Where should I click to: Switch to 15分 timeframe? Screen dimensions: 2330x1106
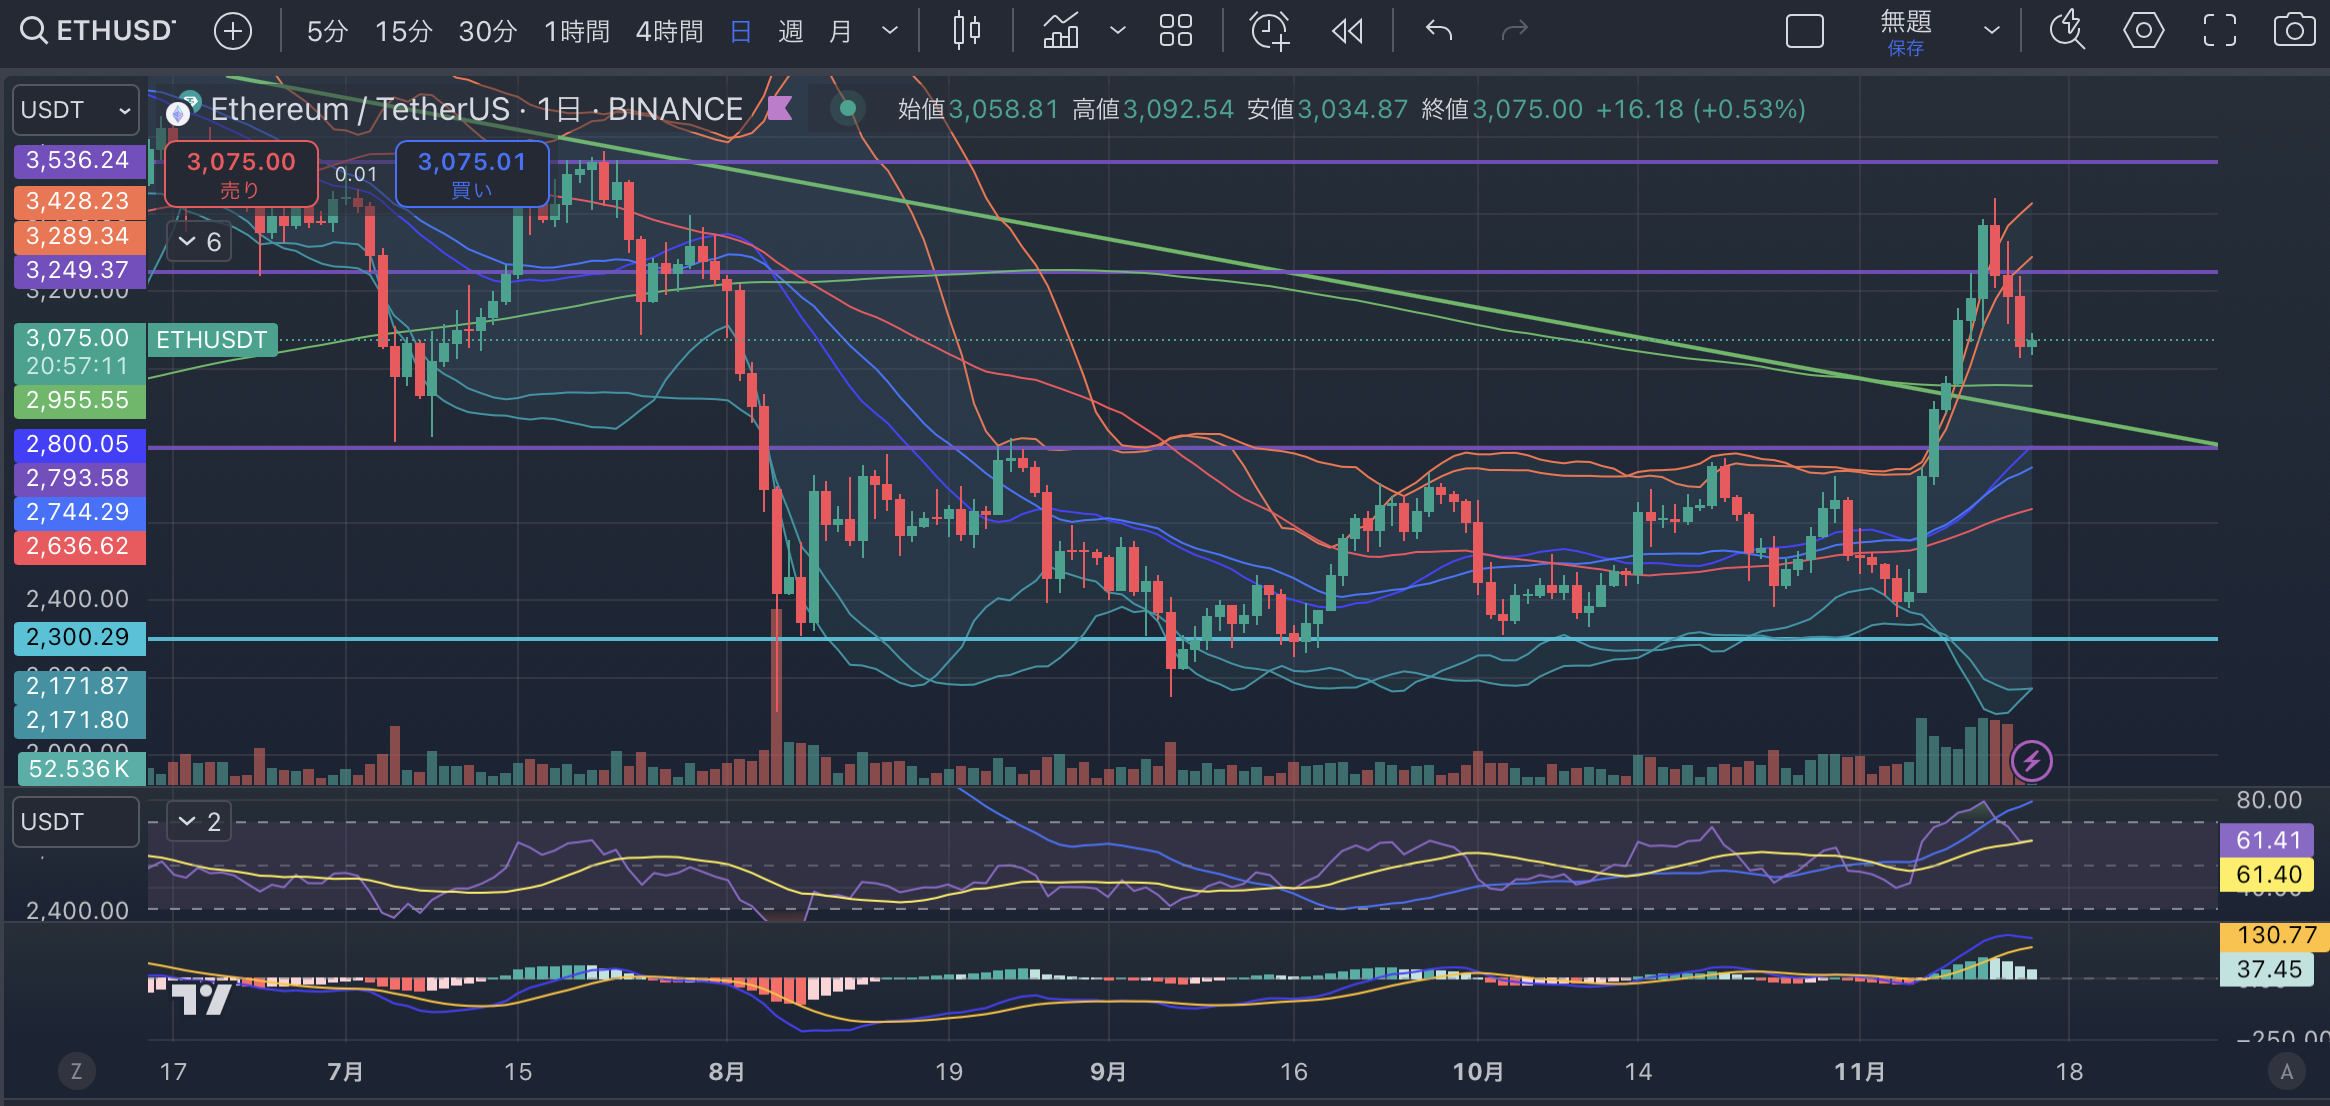pos(403,31)
